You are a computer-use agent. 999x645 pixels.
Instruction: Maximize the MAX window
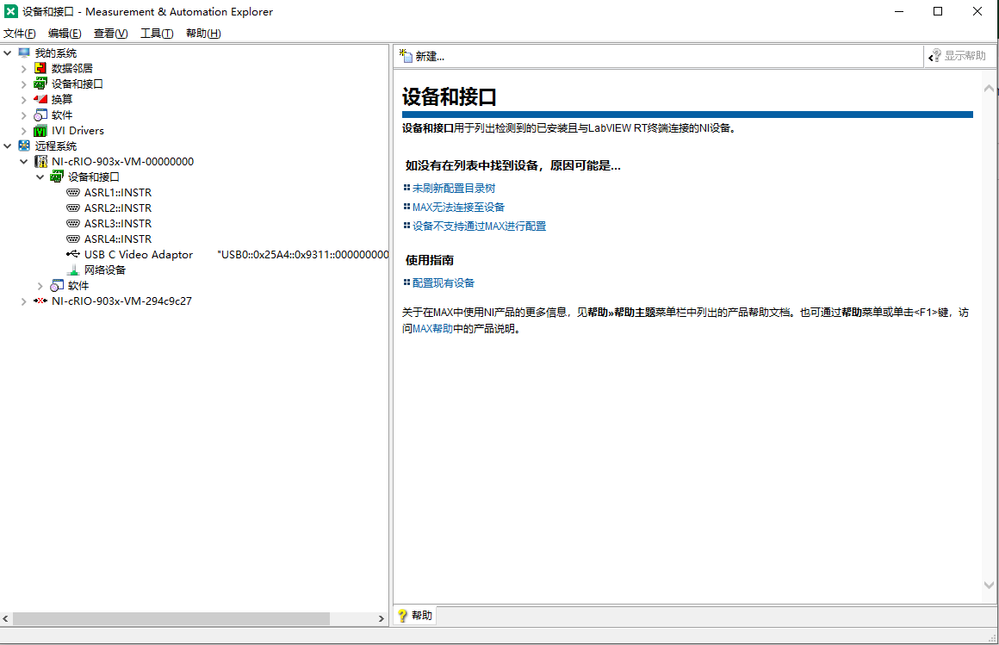(x=938, y=11)
